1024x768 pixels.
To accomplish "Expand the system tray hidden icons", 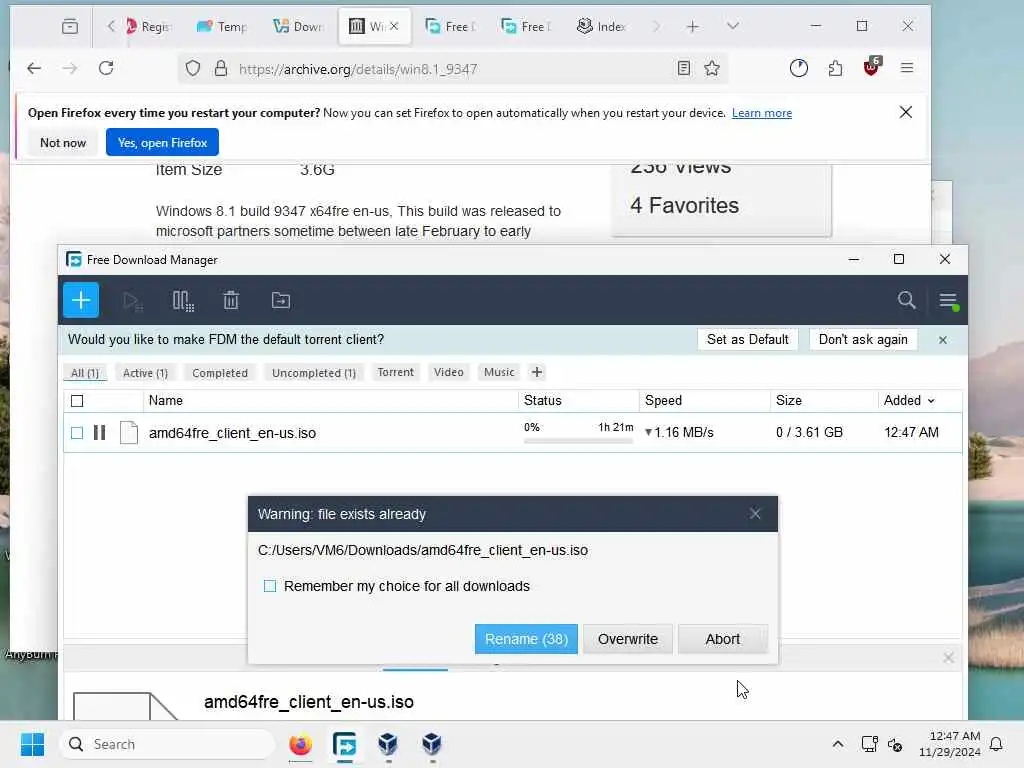I will click(838, 744).
